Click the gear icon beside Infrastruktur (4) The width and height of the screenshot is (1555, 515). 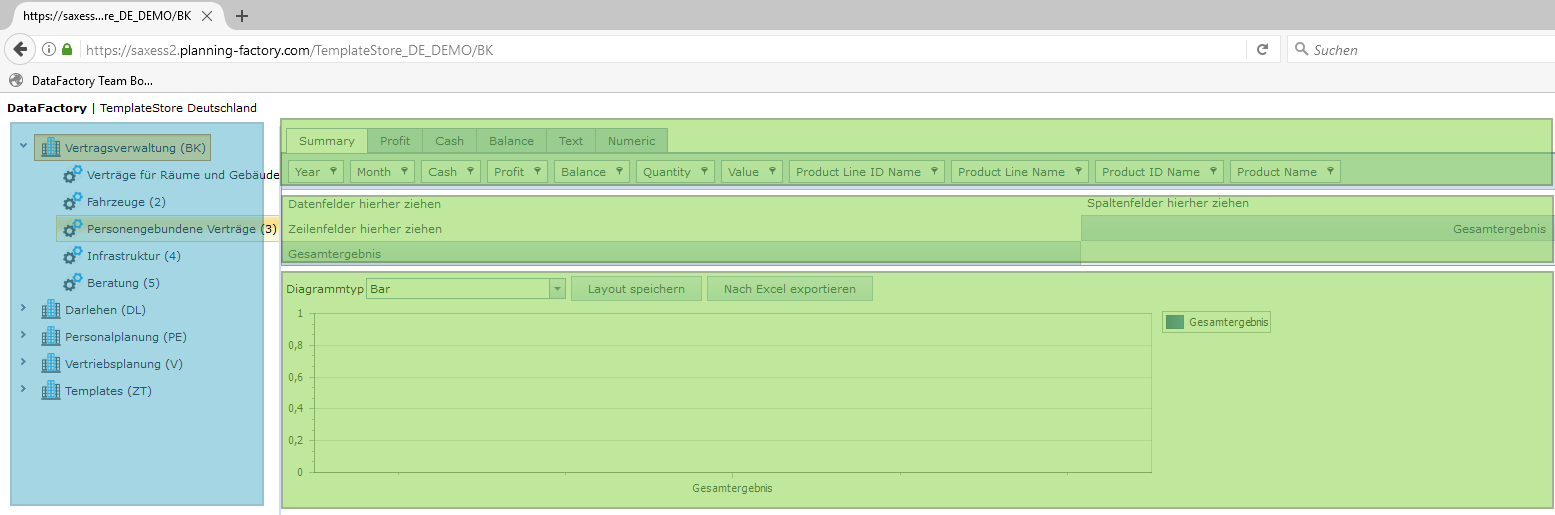(x=72, y=256)
